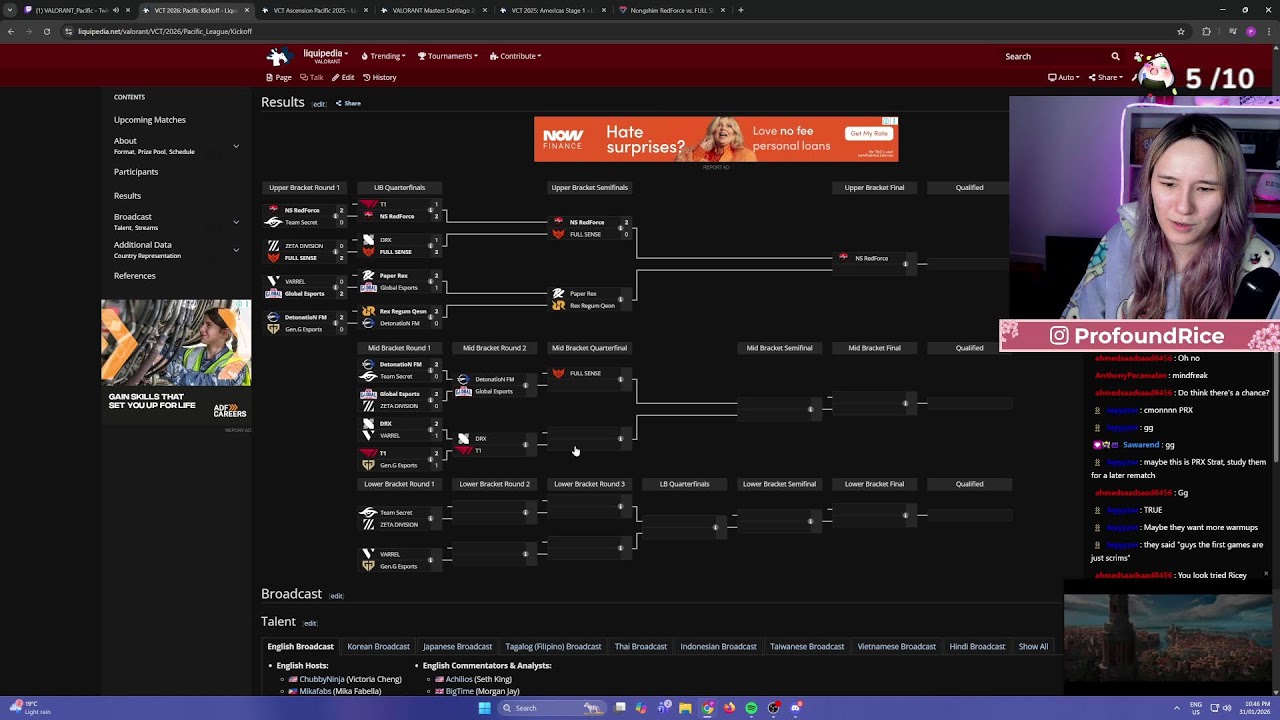Expand the Broadcast section in Contents sidebar
The width and height of the screenshot is (1280, 720).
pyautogui.click(x=236, y=222)
